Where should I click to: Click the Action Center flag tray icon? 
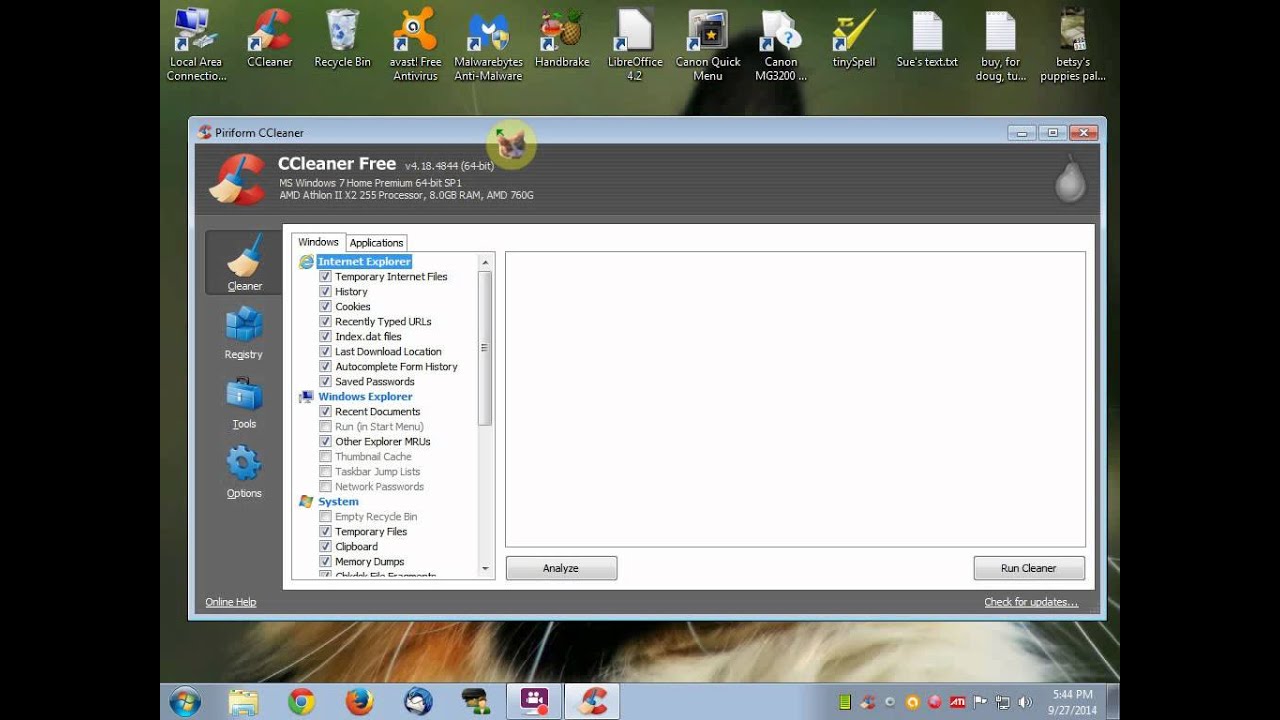pos(980,702)
